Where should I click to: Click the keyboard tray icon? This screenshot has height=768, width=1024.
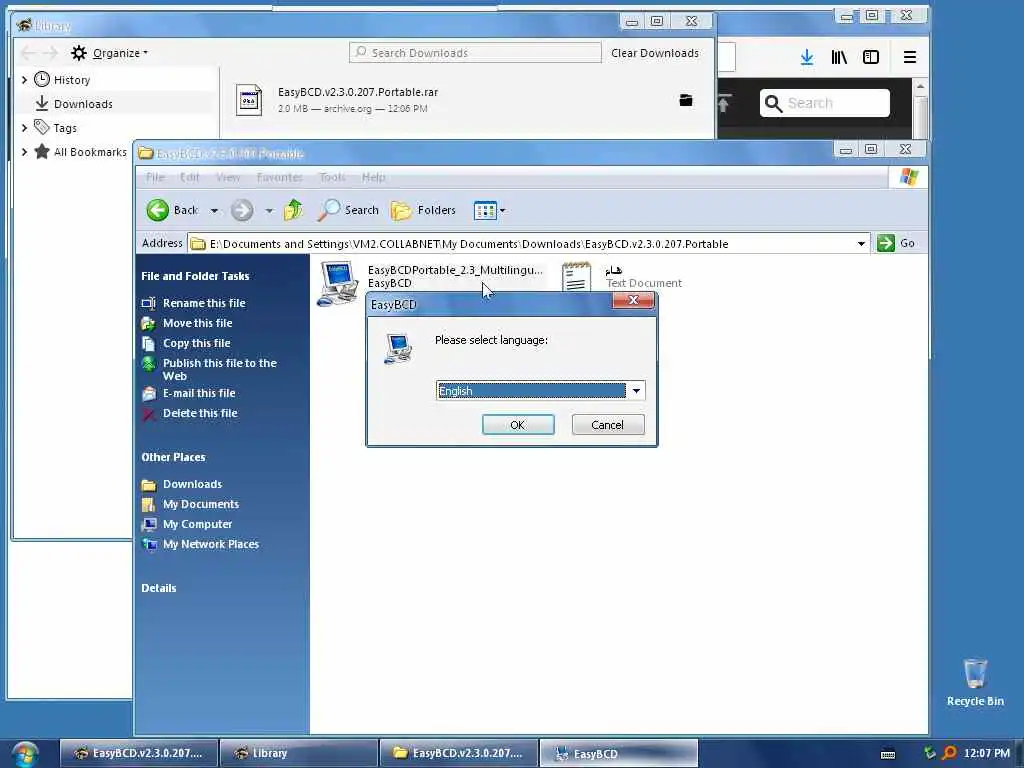click(888, 754)
